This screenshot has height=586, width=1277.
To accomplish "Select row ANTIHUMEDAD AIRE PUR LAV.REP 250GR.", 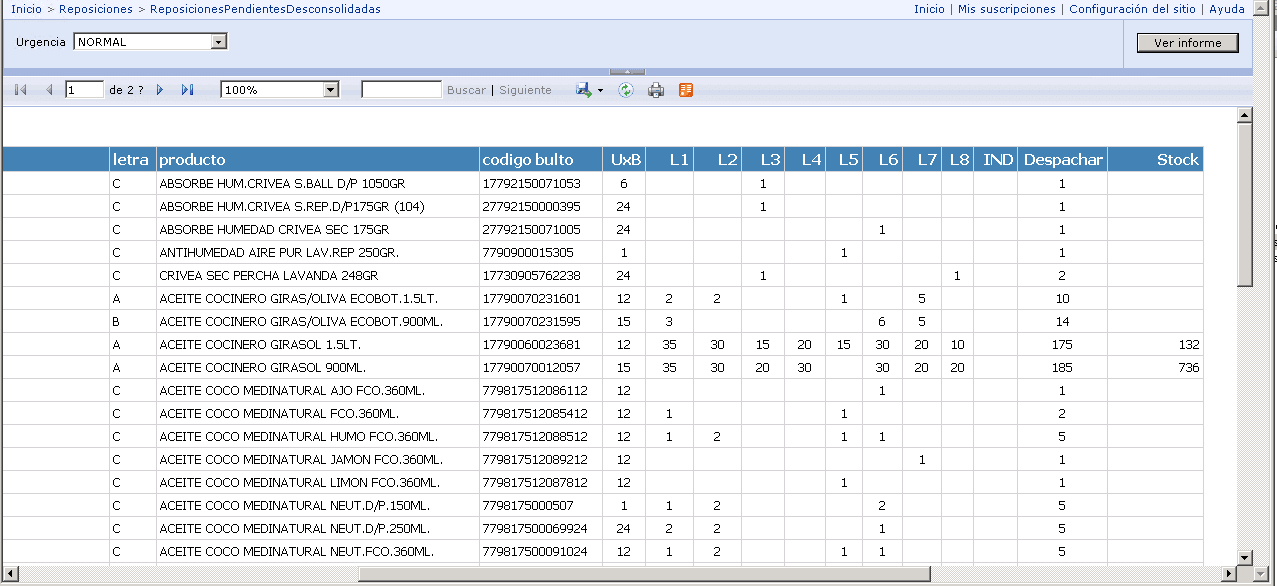I will coord(602,253).
